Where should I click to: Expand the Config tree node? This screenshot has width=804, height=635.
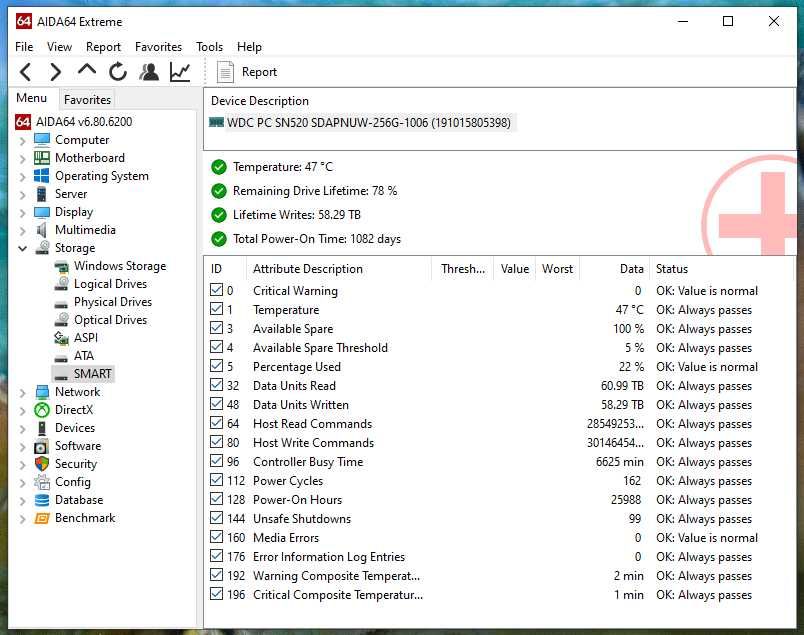(22, 483)
